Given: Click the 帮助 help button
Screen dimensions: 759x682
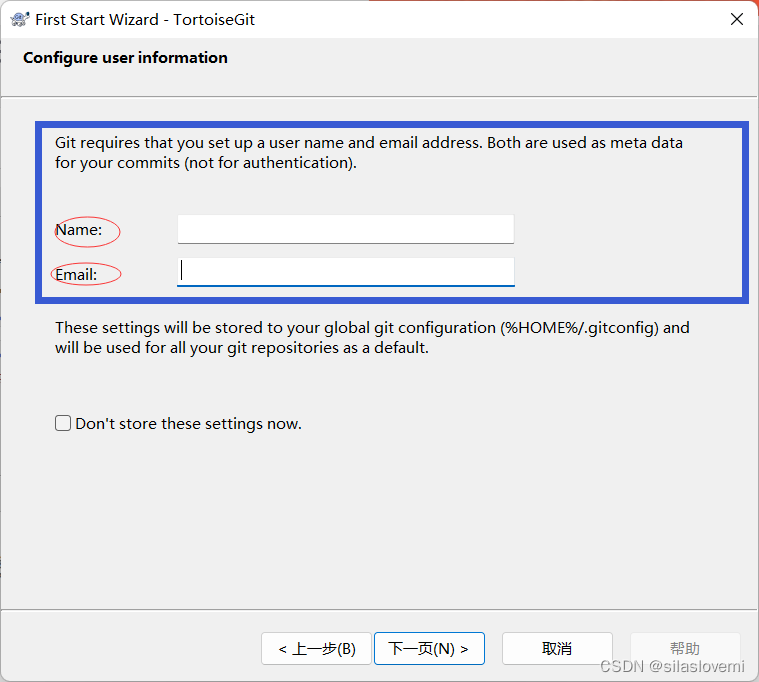Looking at the screenshot, I should tap(685, 649).
